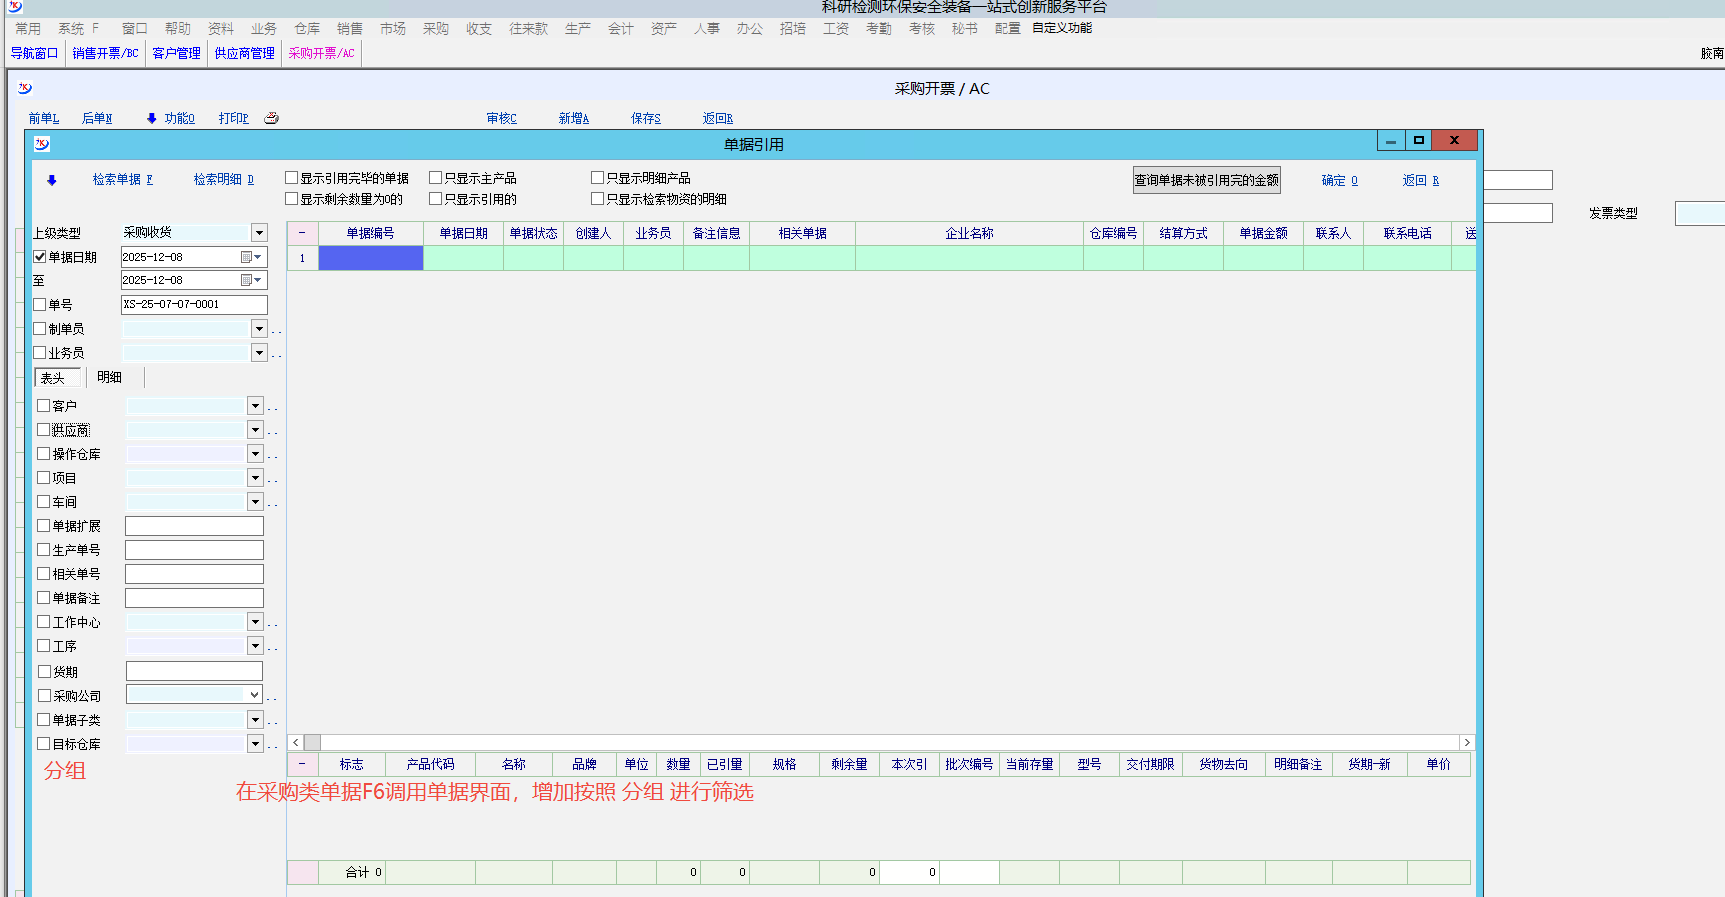Expand the 上级类型 dropdown showing 采购收货
This screenshot has height=897, width=1725.
pyautogui.click(x=259, y=233)
